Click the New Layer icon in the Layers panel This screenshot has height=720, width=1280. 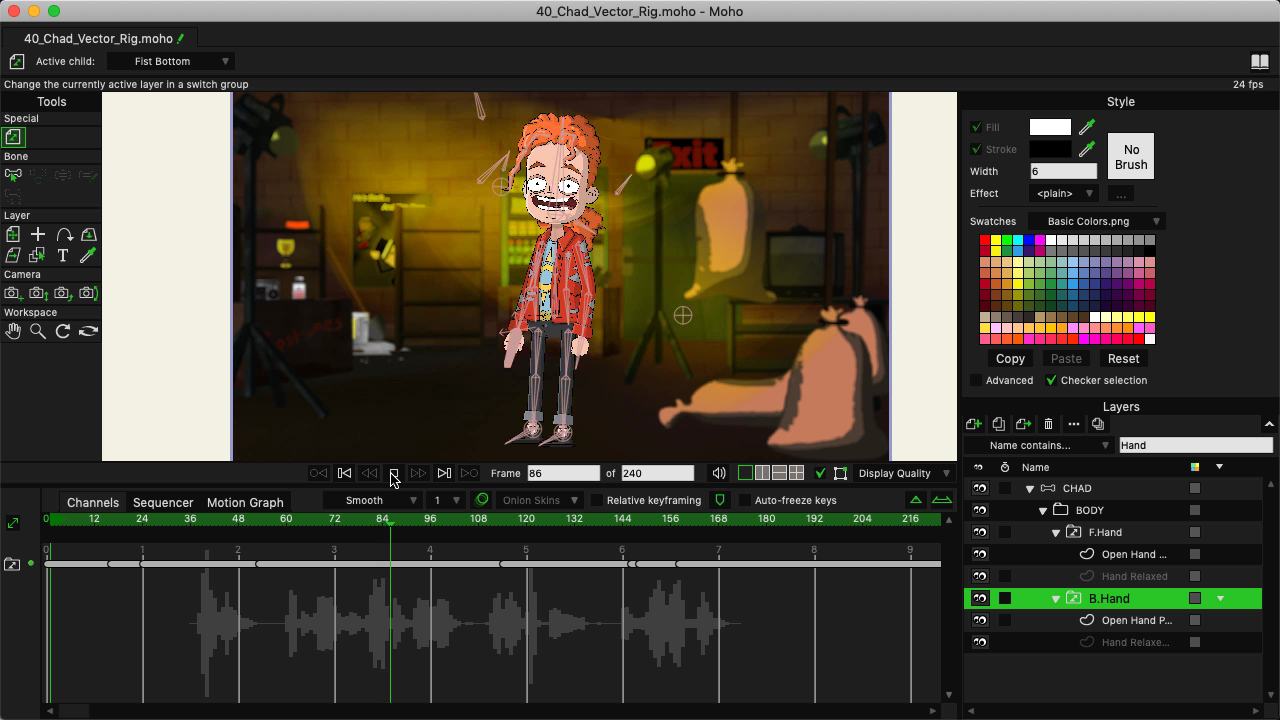point(973,424)
